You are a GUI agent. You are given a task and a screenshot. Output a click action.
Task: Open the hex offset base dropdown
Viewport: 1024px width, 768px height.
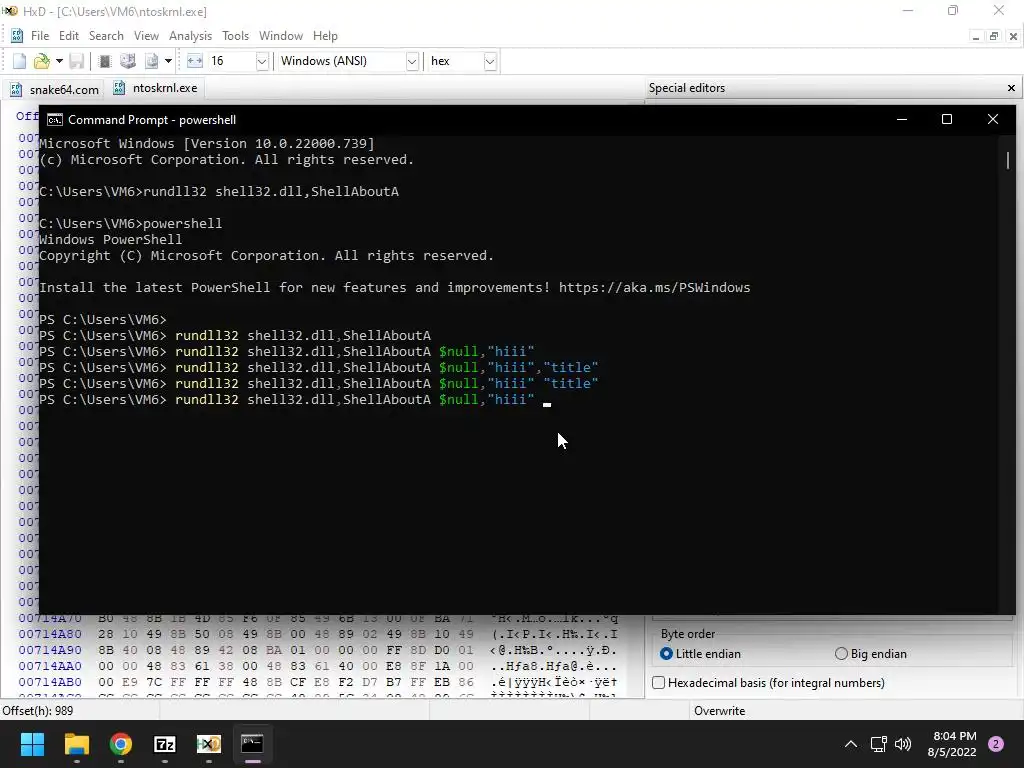[490, 61]
